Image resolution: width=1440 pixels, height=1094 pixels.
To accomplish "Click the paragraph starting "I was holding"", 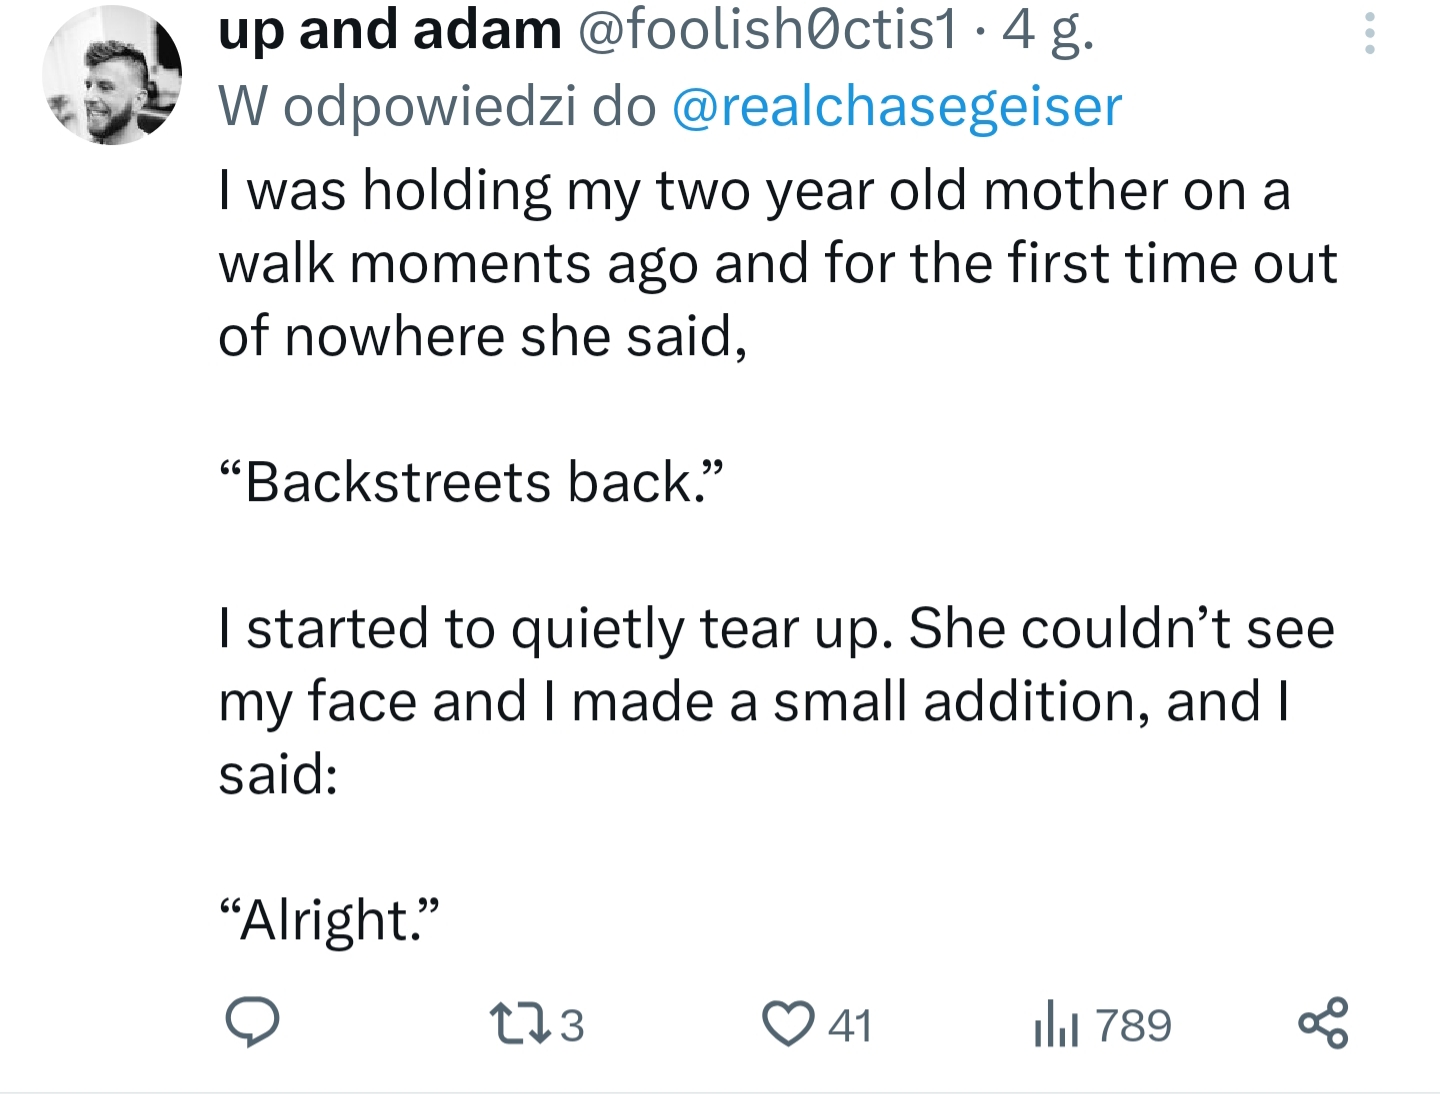I will pyautogui.click(x=755, y=190).
